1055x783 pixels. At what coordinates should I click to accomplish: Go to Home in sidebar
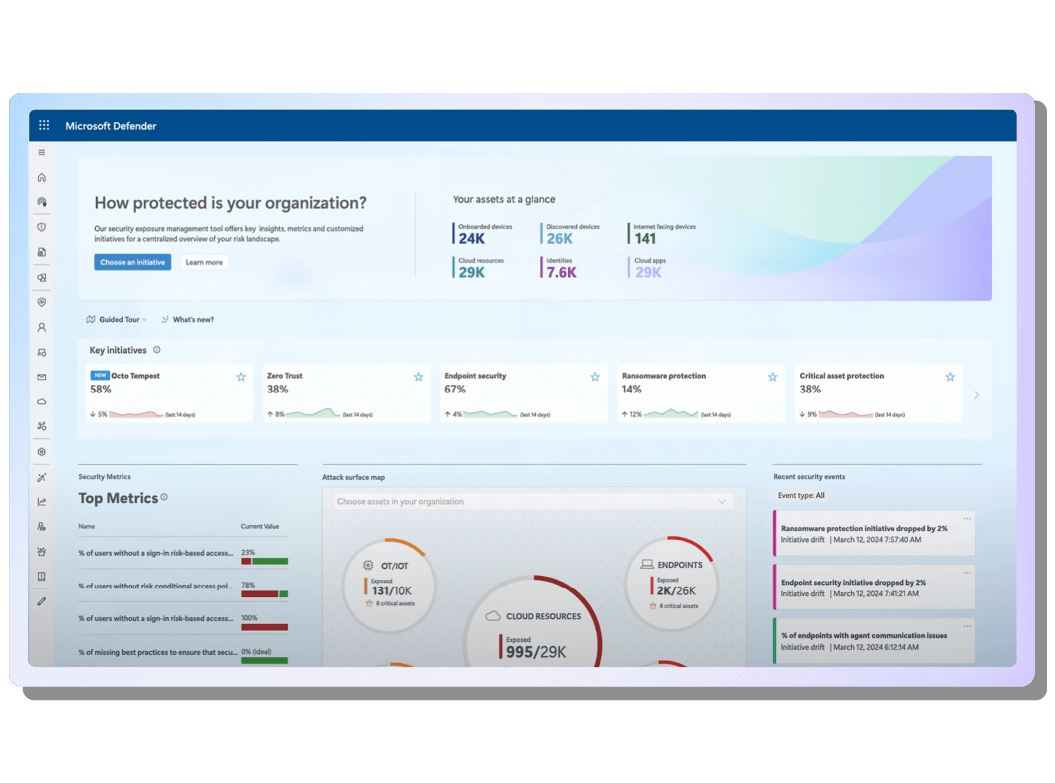[42, 178]
